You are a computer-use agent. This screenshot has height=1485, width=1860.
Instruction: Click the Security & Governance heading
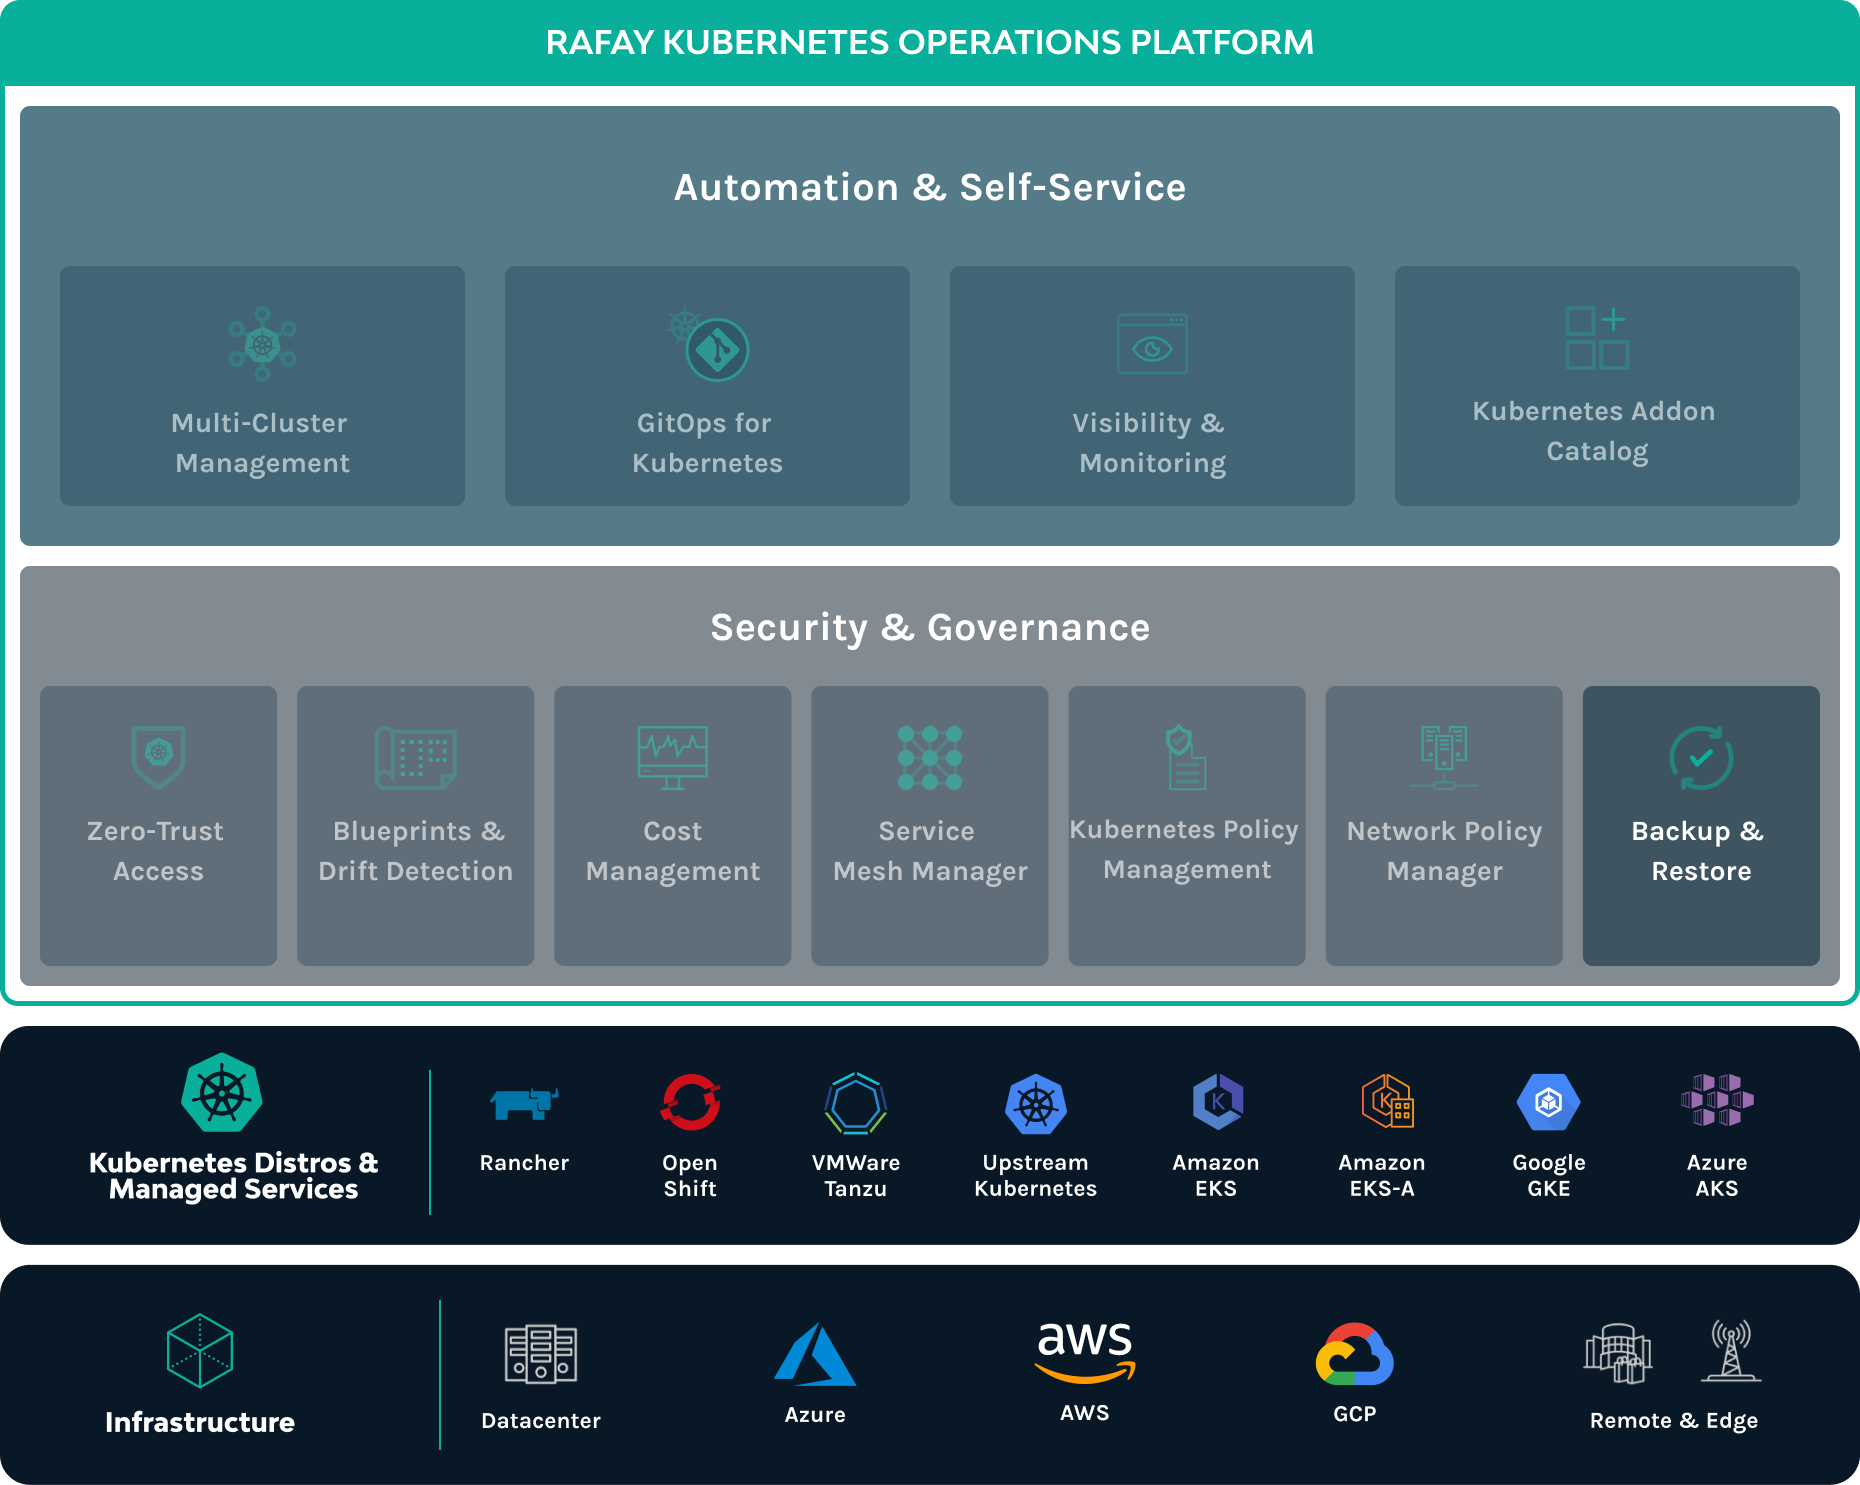click(930, 627)
